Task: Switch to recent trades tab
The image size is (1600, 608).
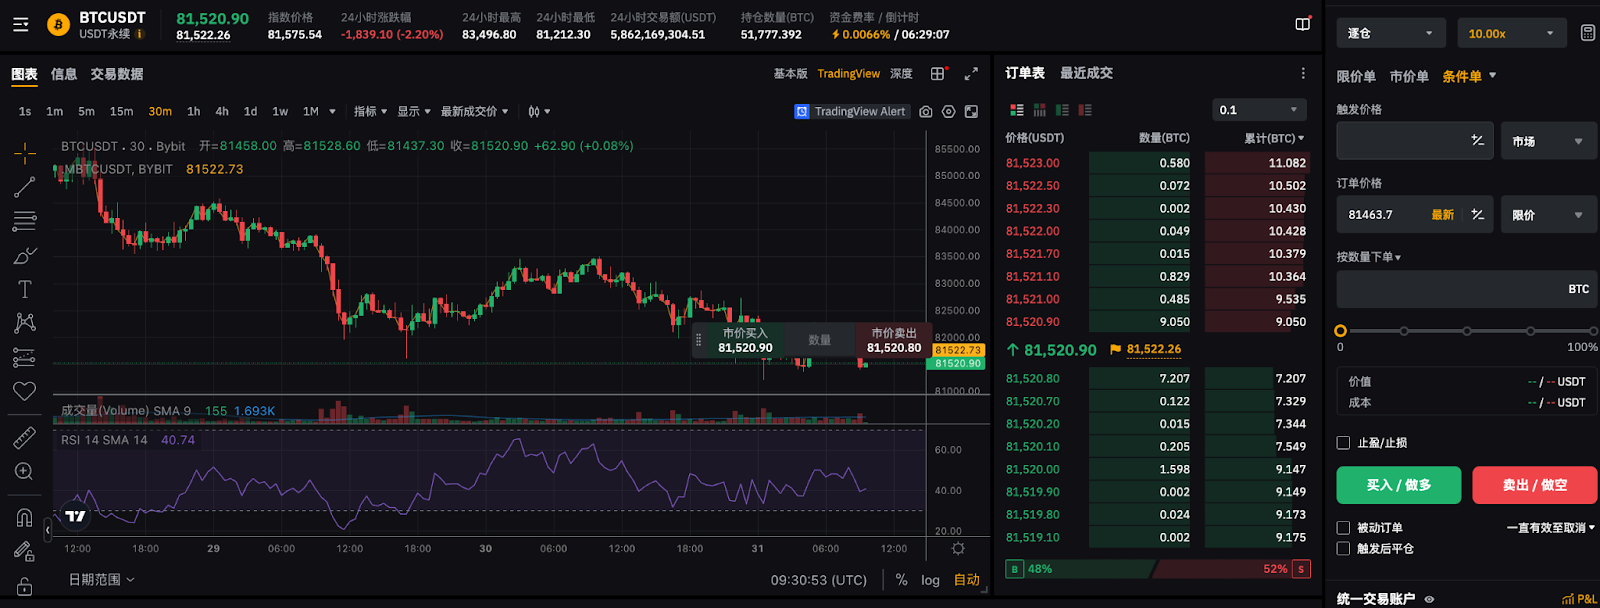Action: click(x=1086, y=73)
